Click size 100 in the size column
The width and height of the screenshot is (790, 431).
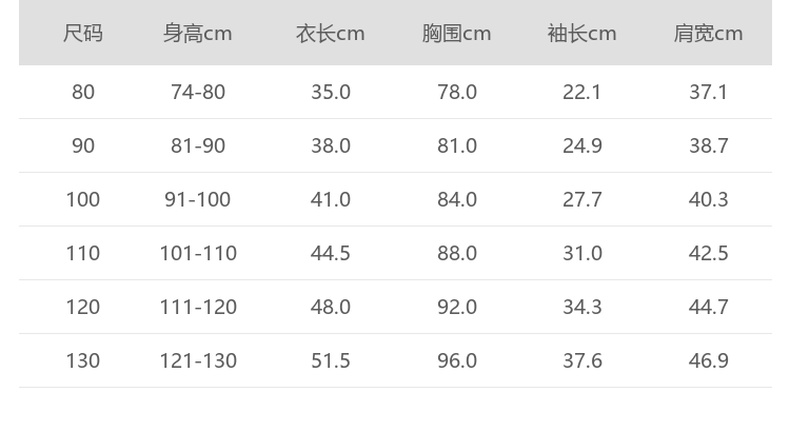click(83, 200)
